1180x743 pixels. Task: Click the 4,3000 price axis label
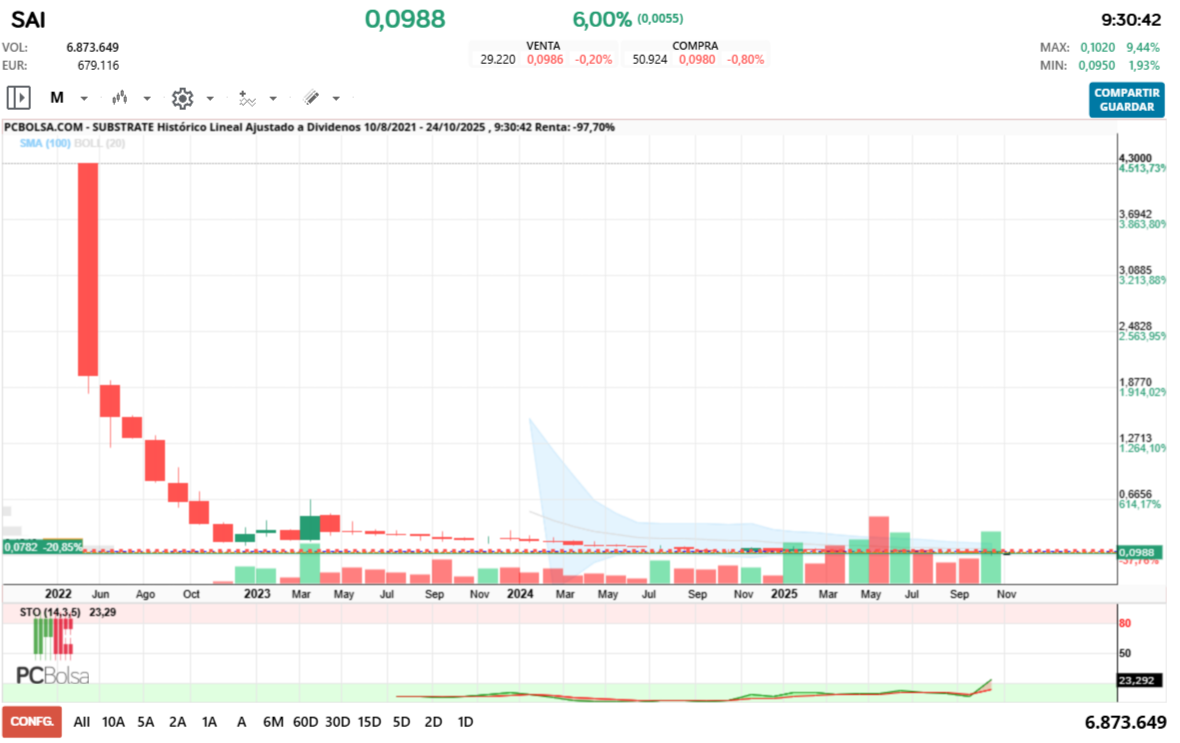pyautogui.click(x=1135, y=158)
